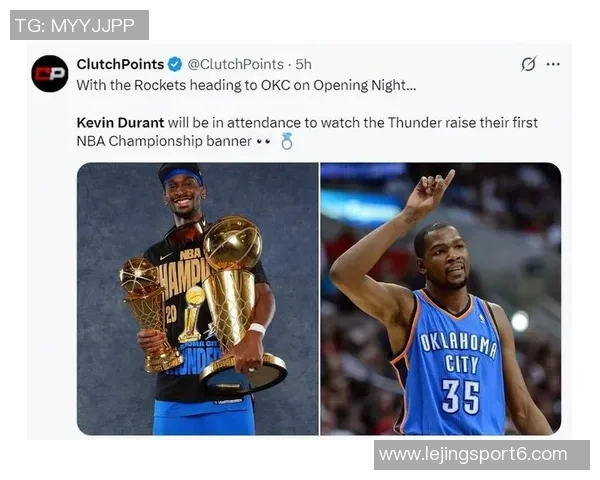Open the right Oklahoma City jersey photo
Viewport: 600px width, 480px height.
tap(441, 299)
